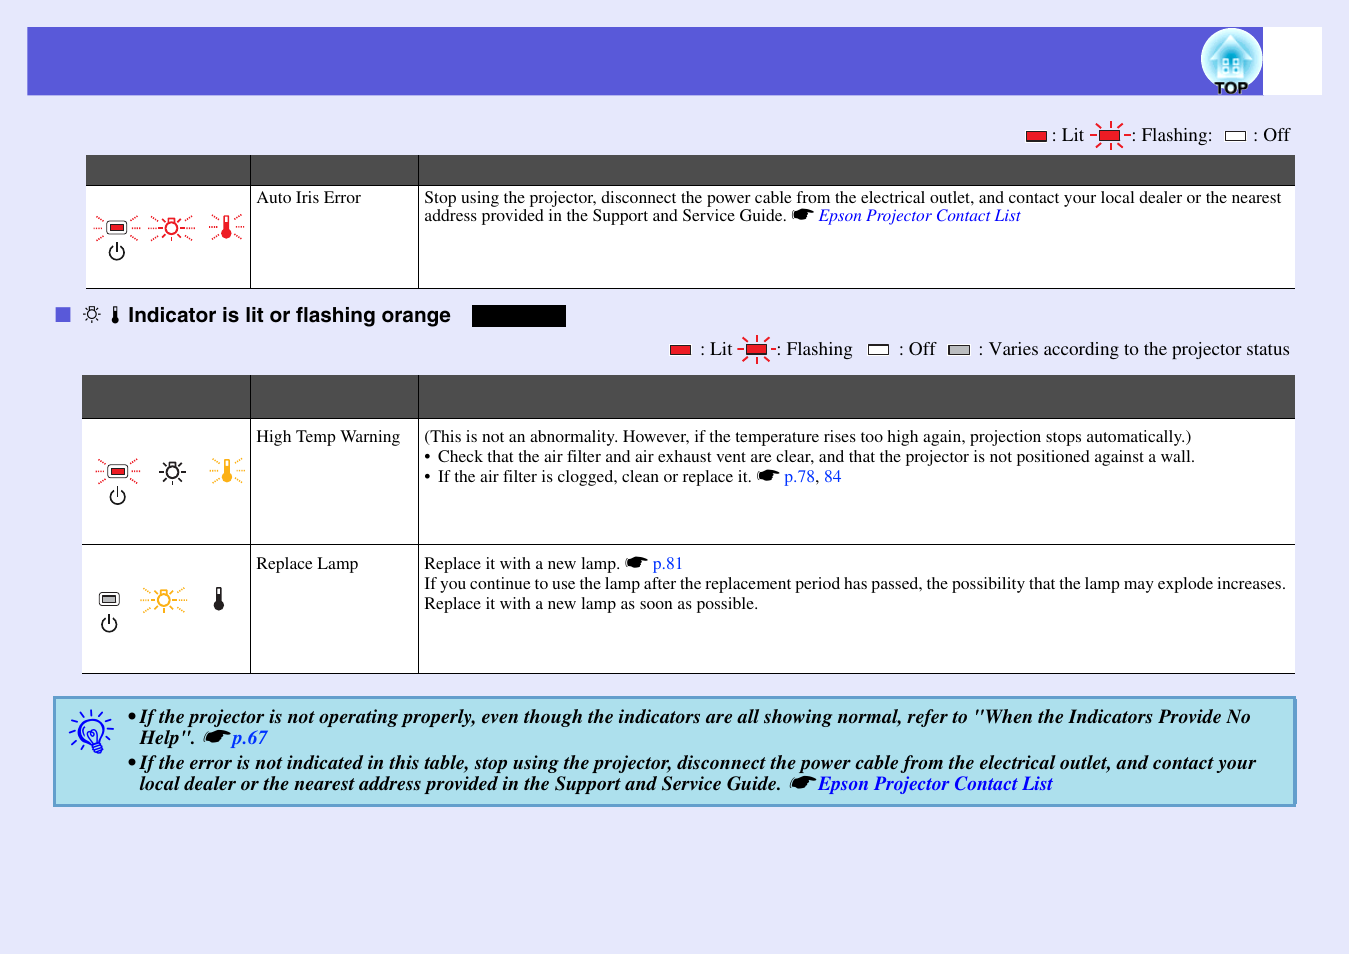Select the Auto Iris Error cell

pyautogui.click(x=334, y=237)
